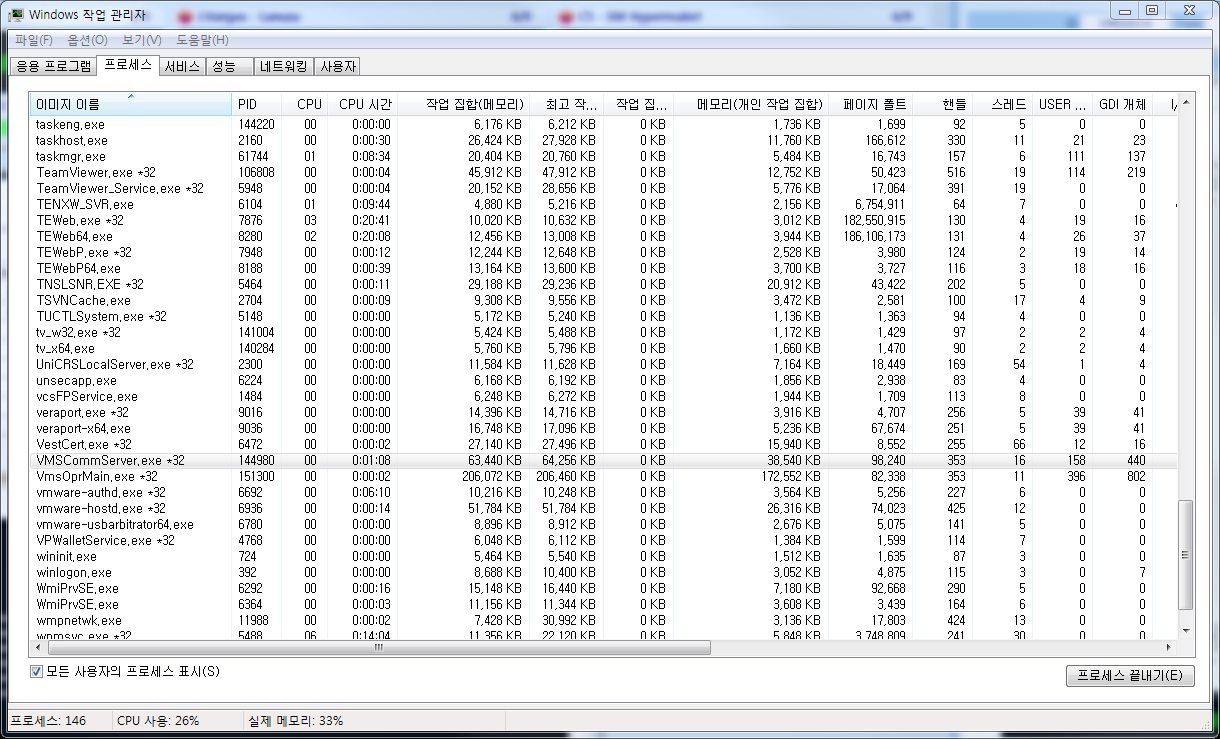Image resolution: width=1220 pixels, height=739 pixels.
Task: Select the TUCTLSystem.exe *32 process
Action: point(605,316)
